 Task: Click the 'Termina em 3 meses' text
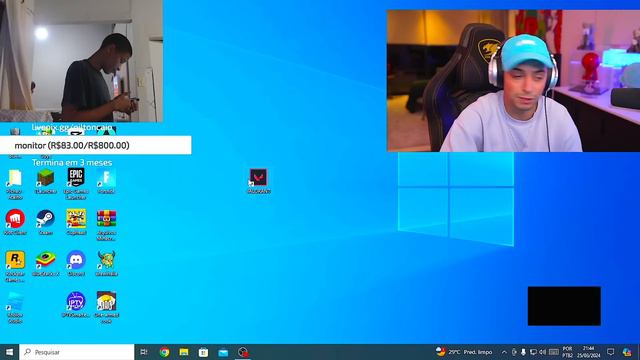pos(72,162)
